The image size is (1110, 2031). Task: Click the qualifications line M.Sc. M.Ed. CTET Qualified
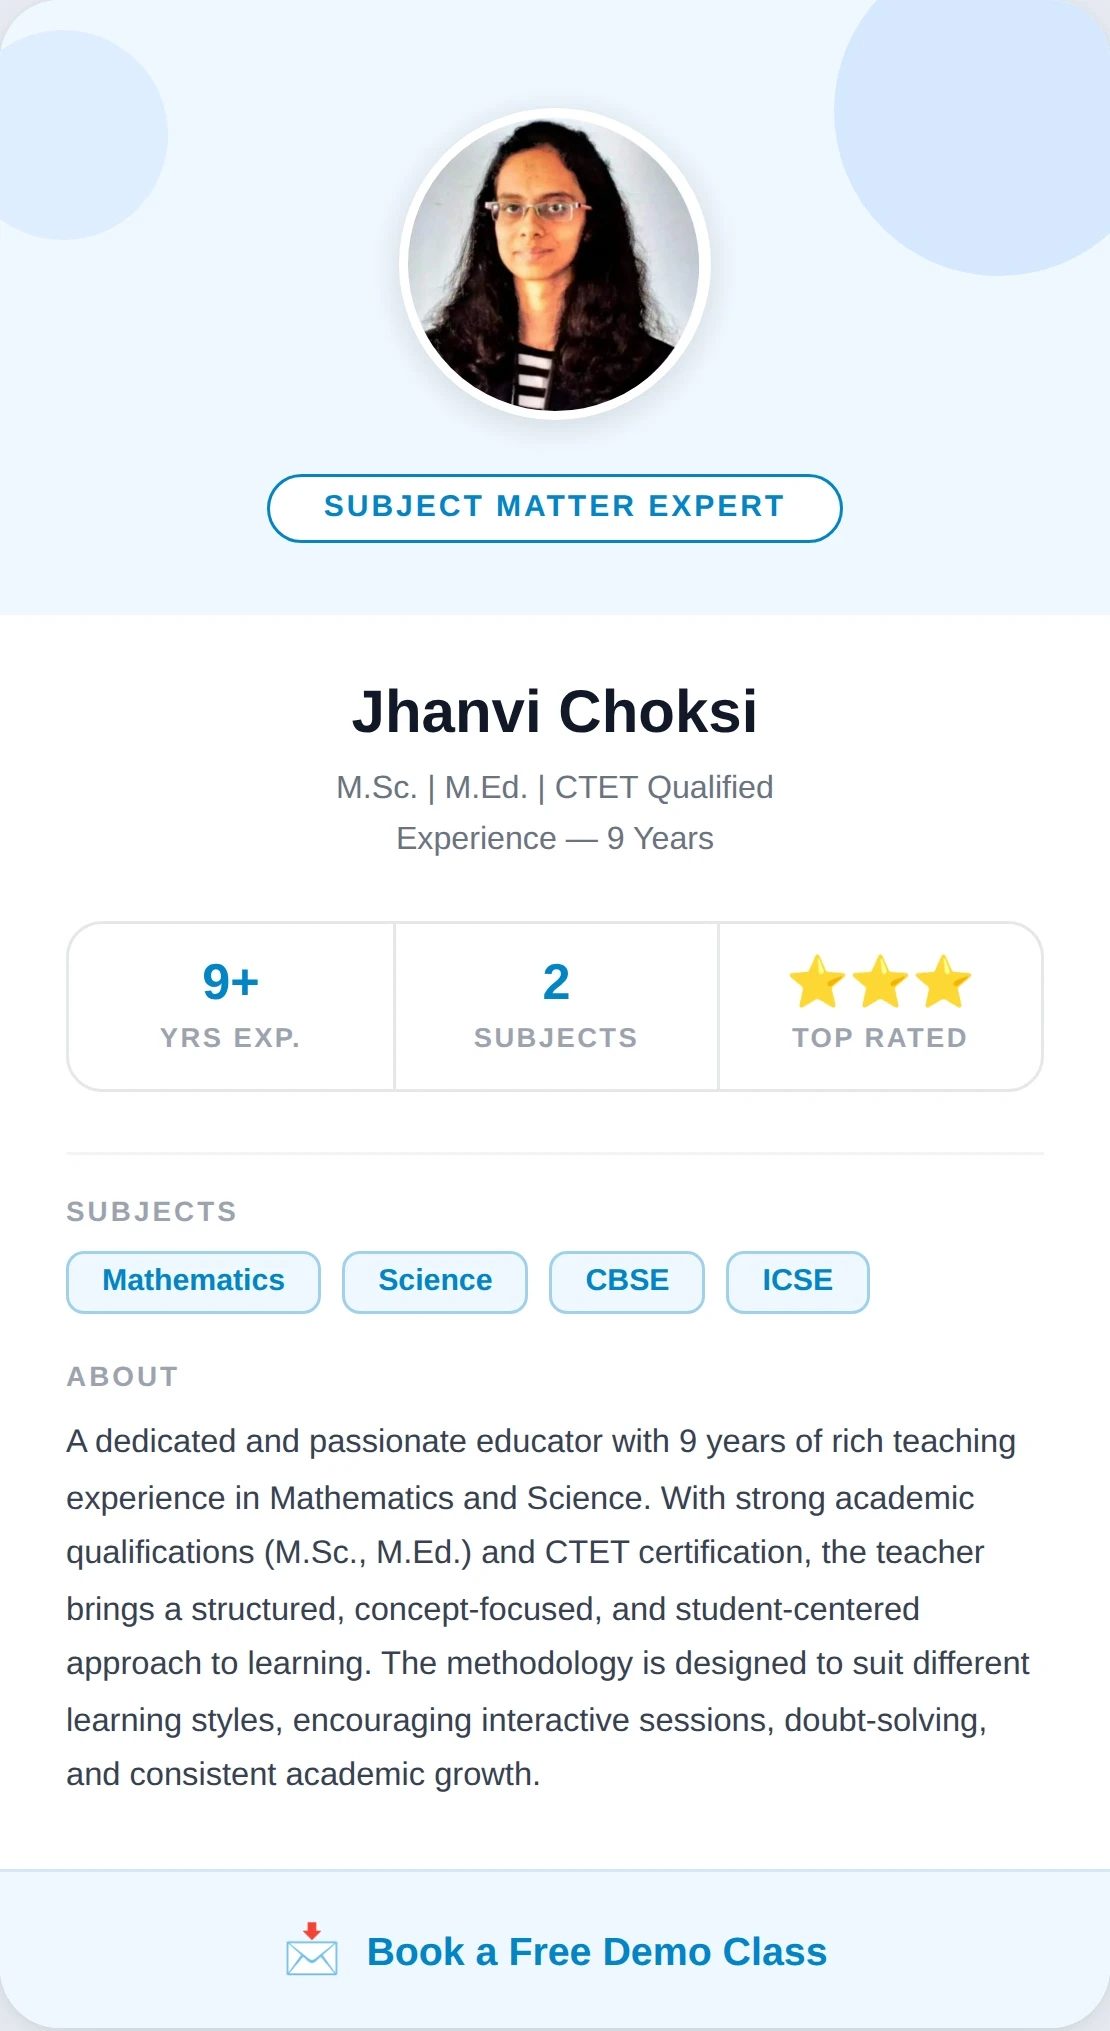[554, 788]
